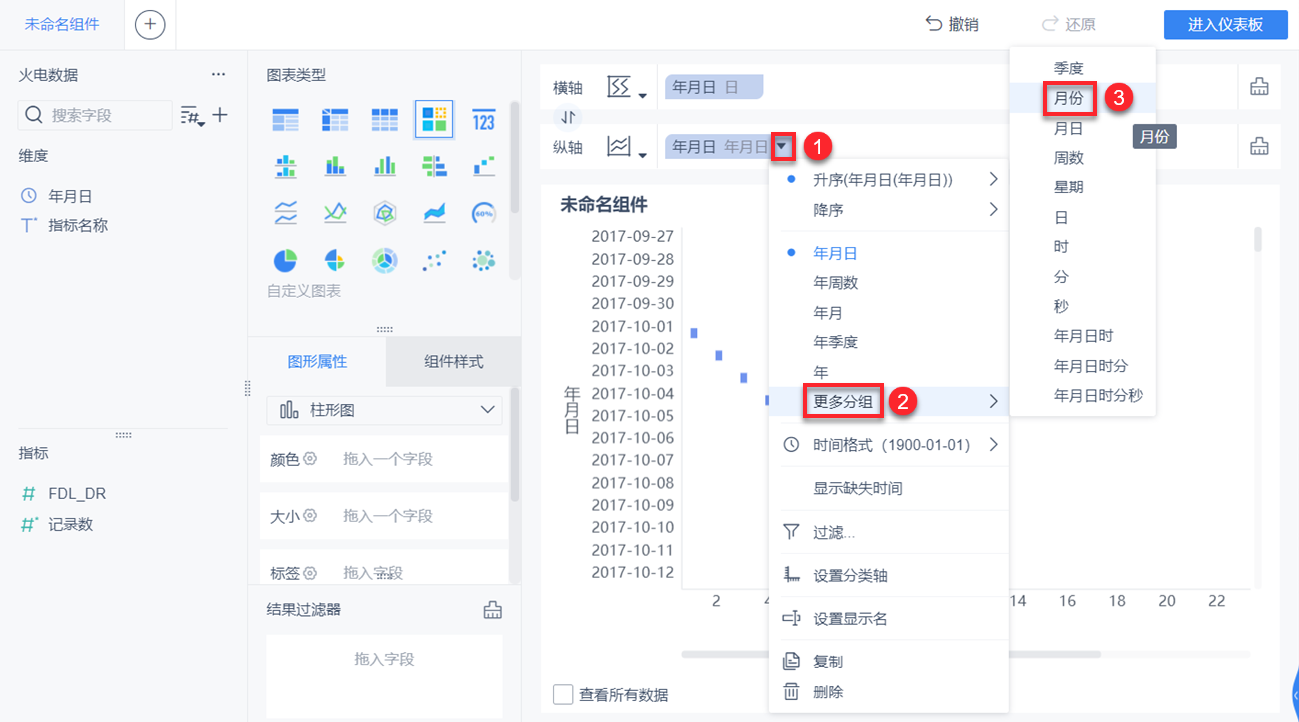Click the swap axes icon

tap(568, 118)
